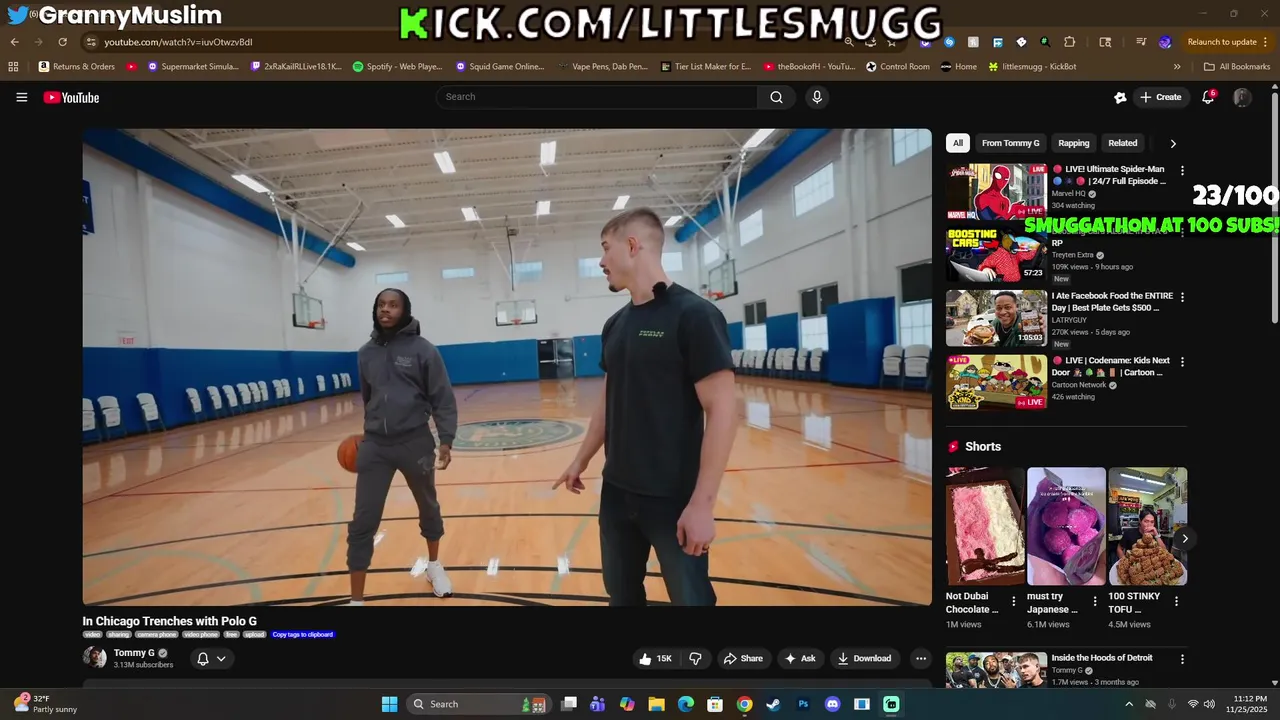Open Supermarket Simula... bookmark
Image resolution: width=1280 pixels, height=720 pixels.
tap(193, 67)
